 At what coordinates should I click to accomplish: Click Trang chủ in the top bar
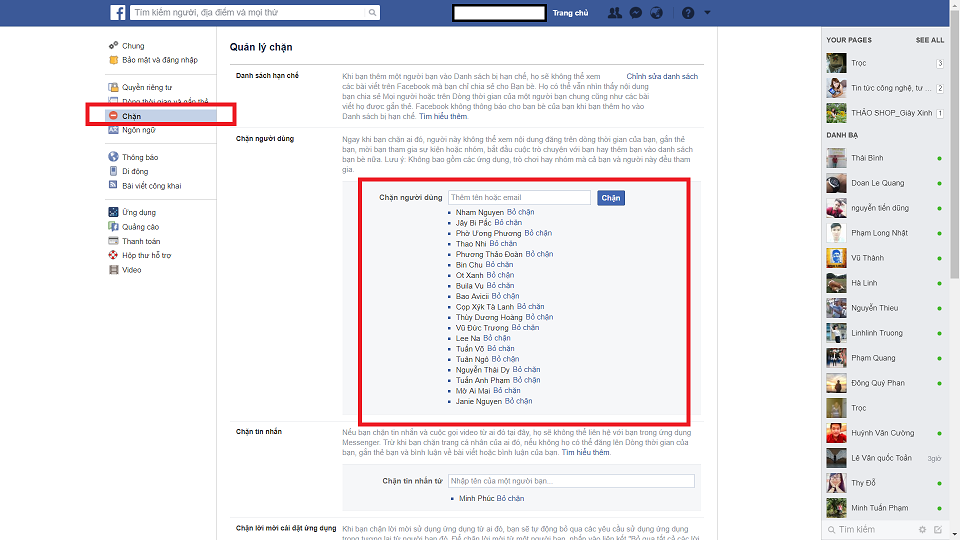(x=570, y=13)
